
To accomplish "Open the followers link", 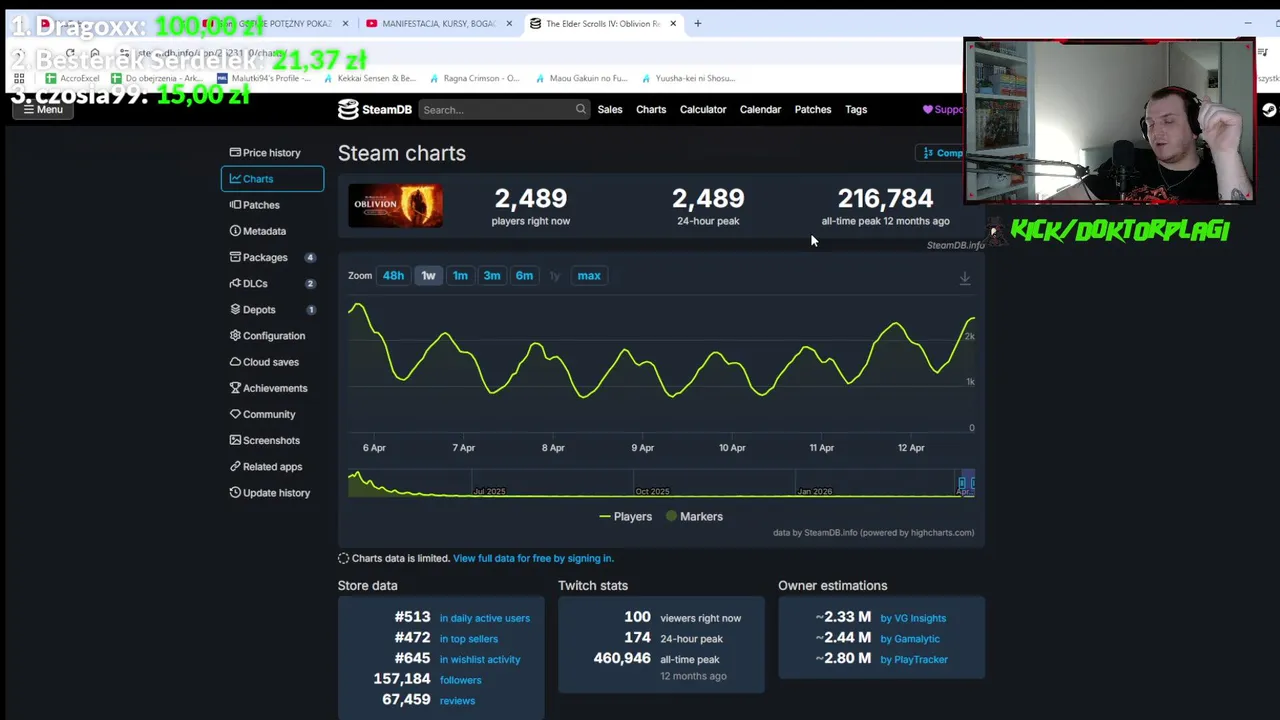I will click(460, 680).
